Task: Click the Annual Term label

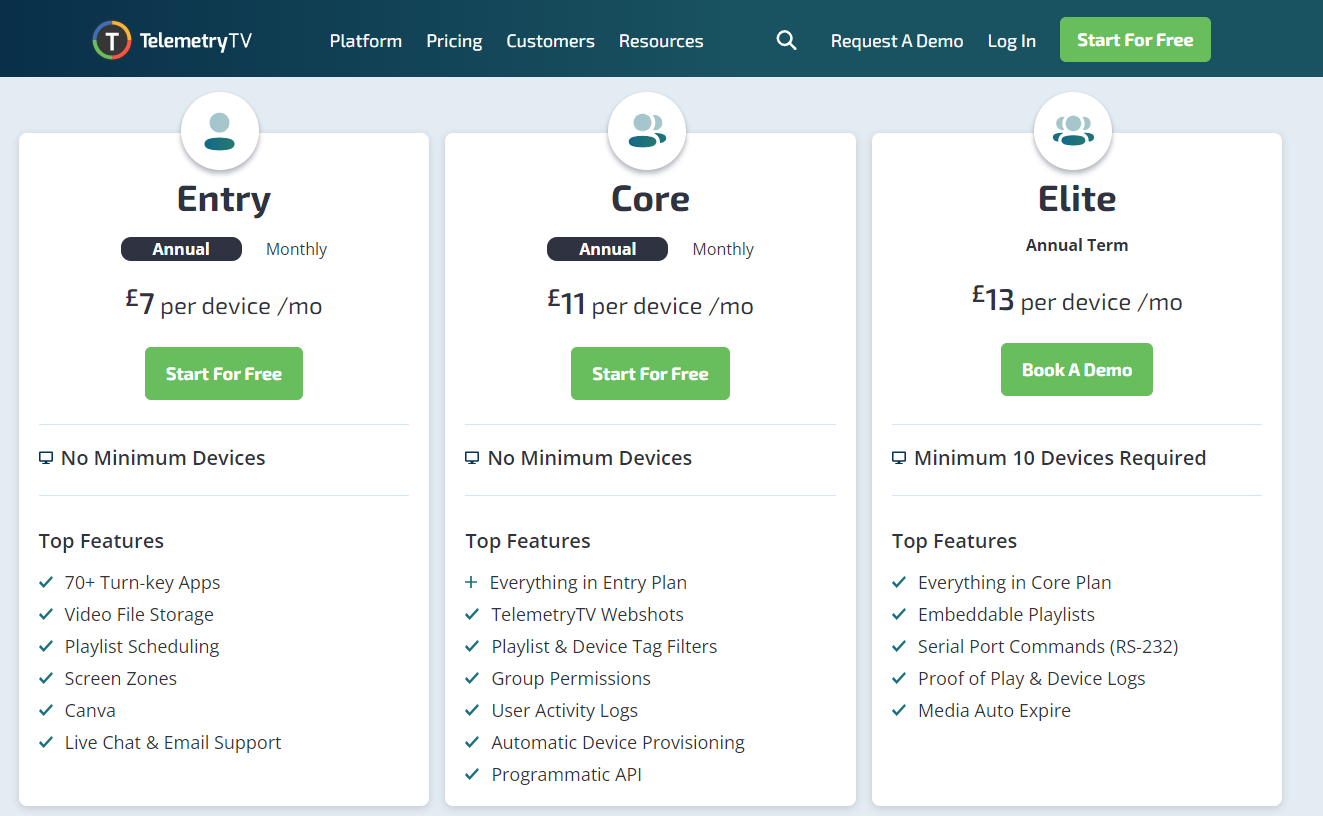Action: [x=1077, y=245]
